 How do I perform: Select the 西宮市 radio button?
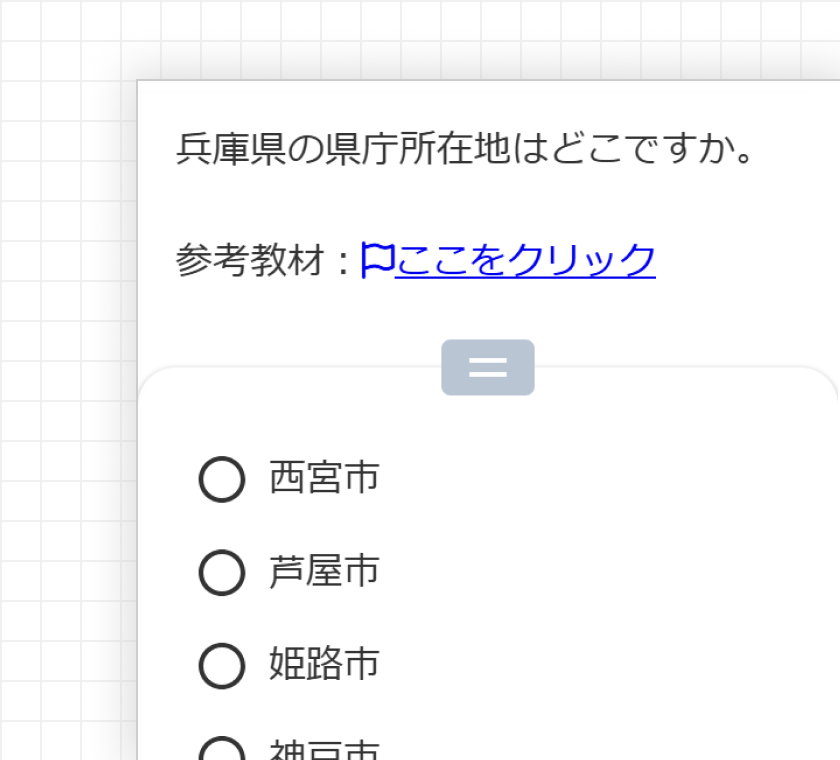point(222,479)
